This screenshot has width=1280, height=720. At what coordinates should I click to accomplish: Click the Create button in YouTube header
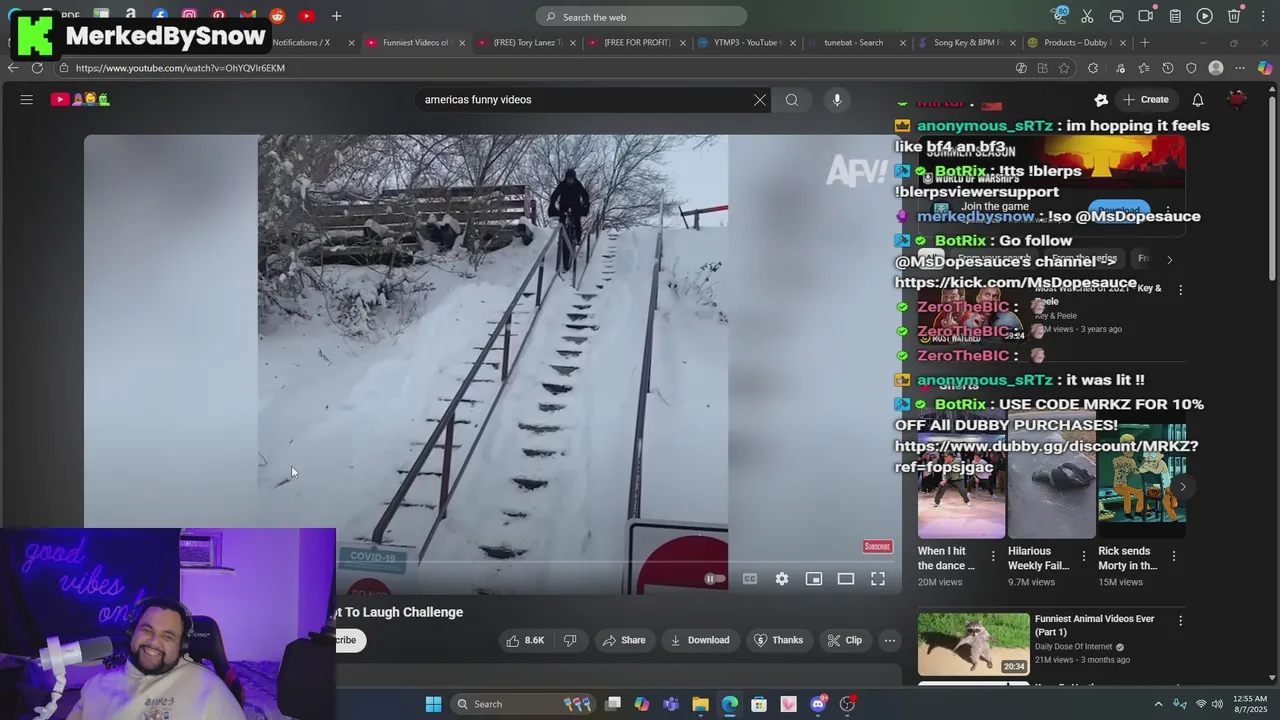point(1146,100)
